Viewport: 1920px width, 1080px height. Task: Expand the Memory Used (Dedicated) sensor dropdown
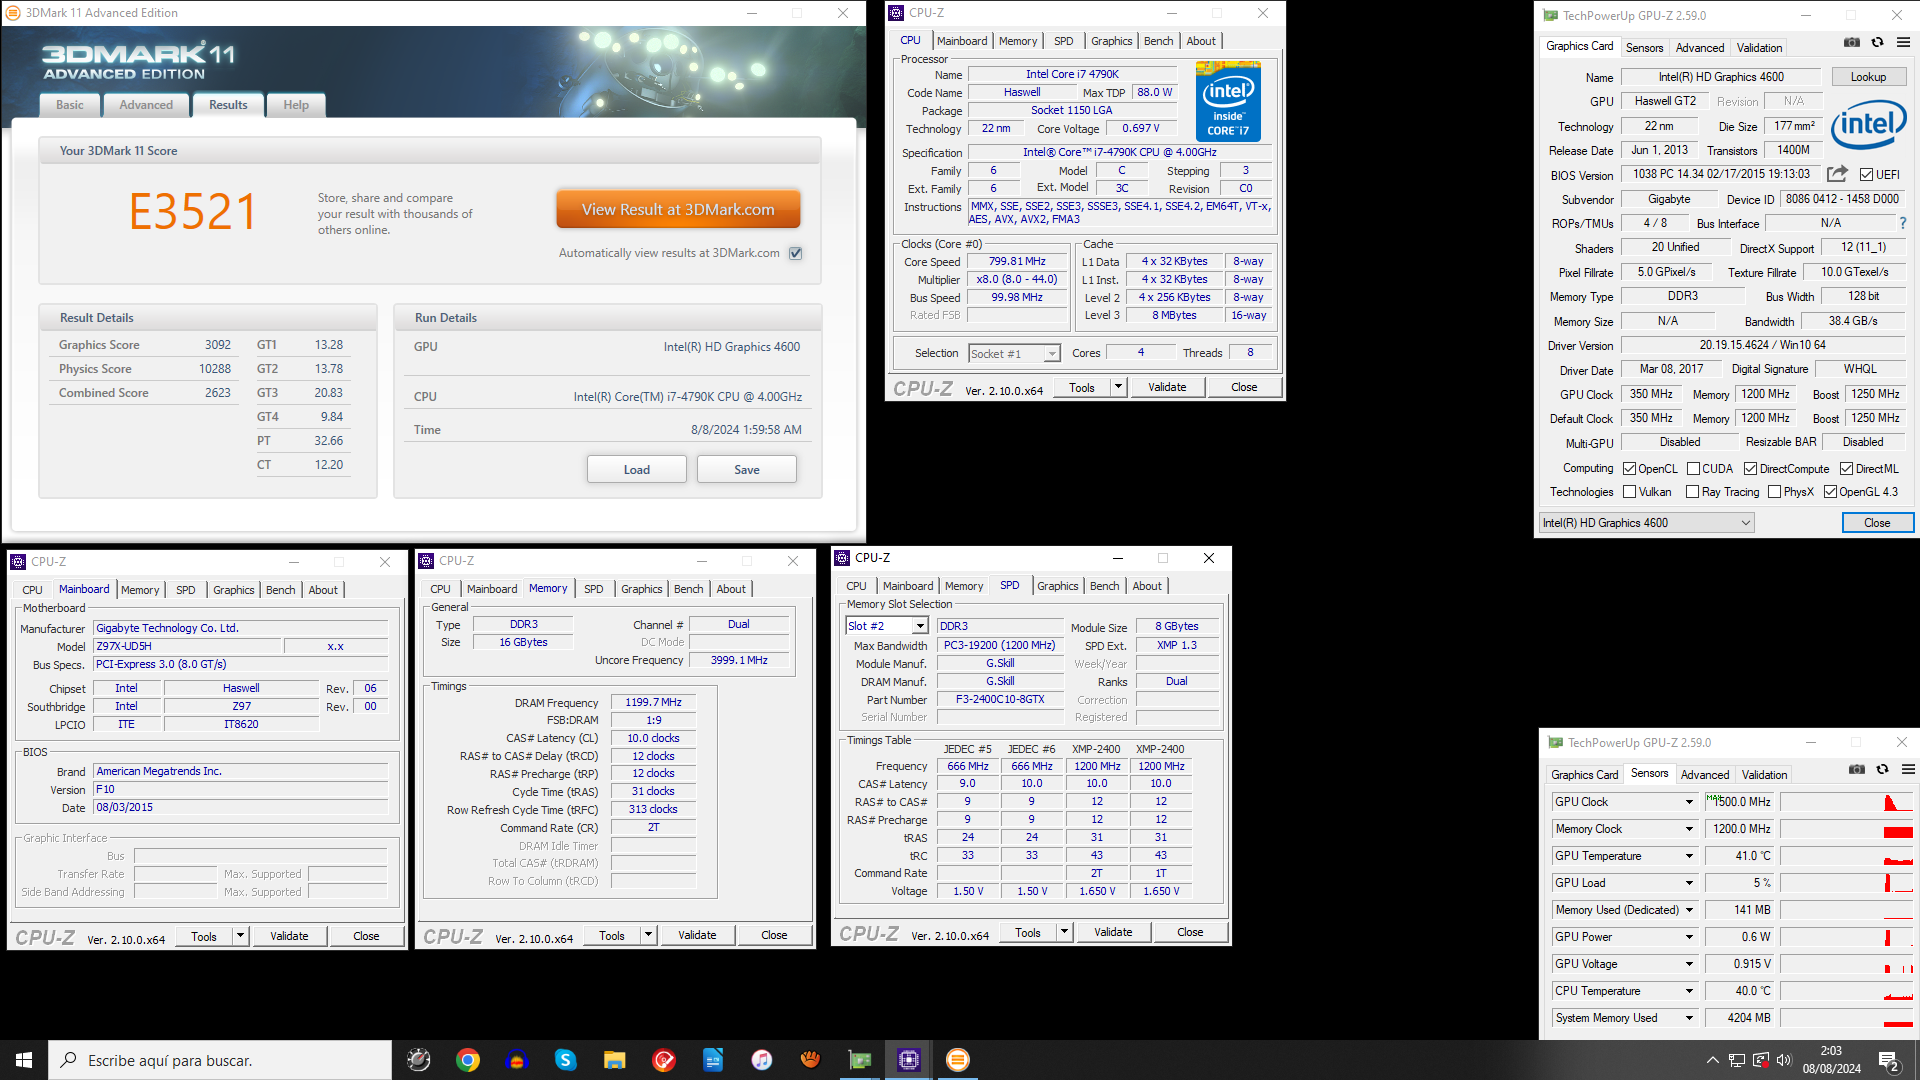click(1690, 910)
